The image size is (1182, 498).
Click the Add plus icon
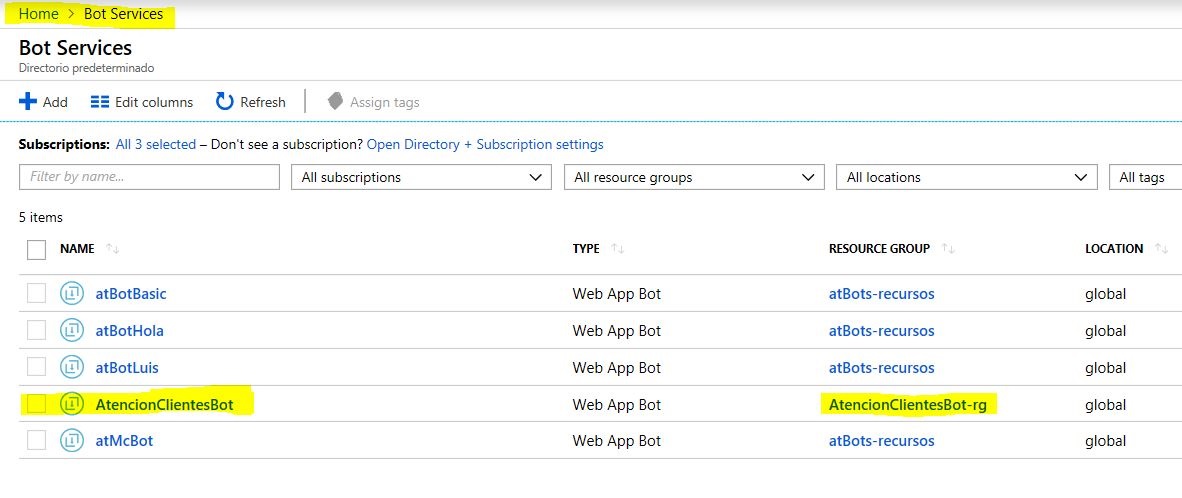click(28, 102)
